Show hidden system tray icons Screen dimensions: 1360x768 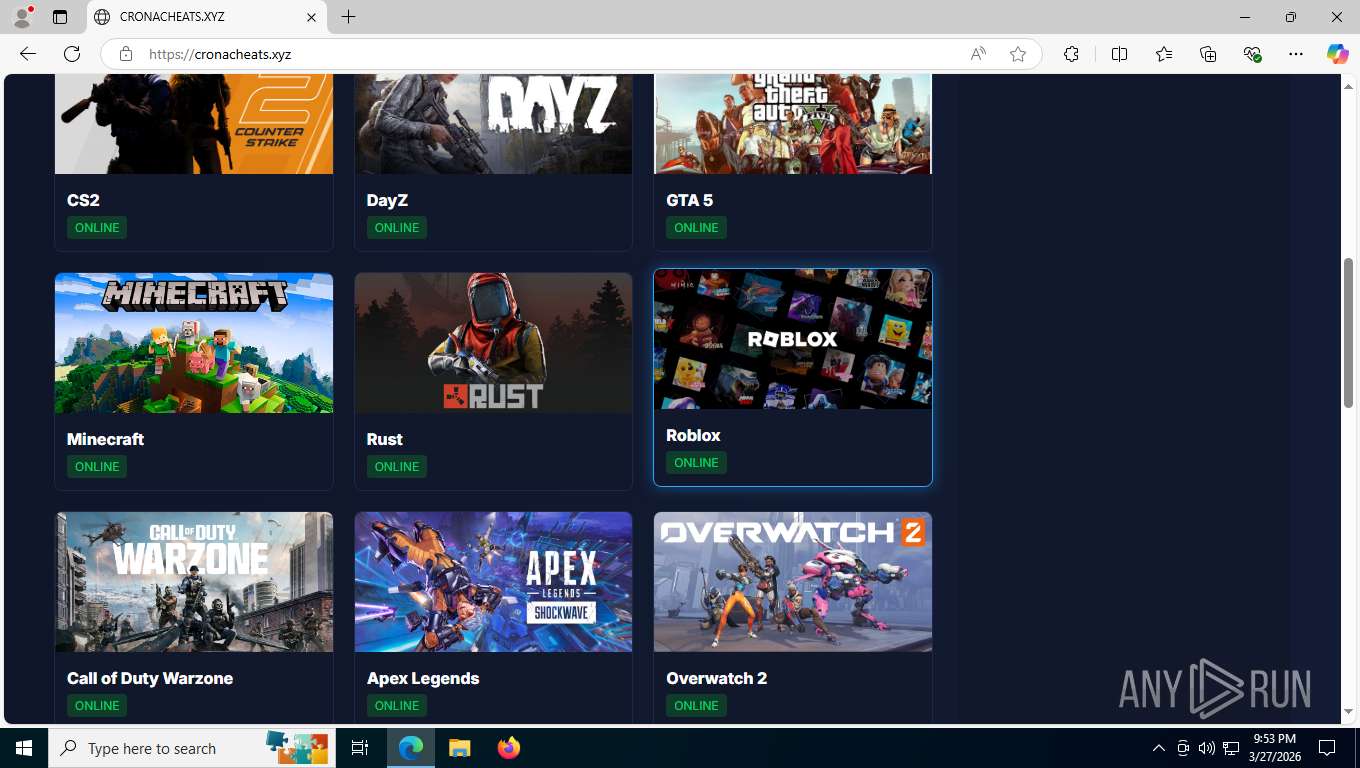click(1159, 748)
